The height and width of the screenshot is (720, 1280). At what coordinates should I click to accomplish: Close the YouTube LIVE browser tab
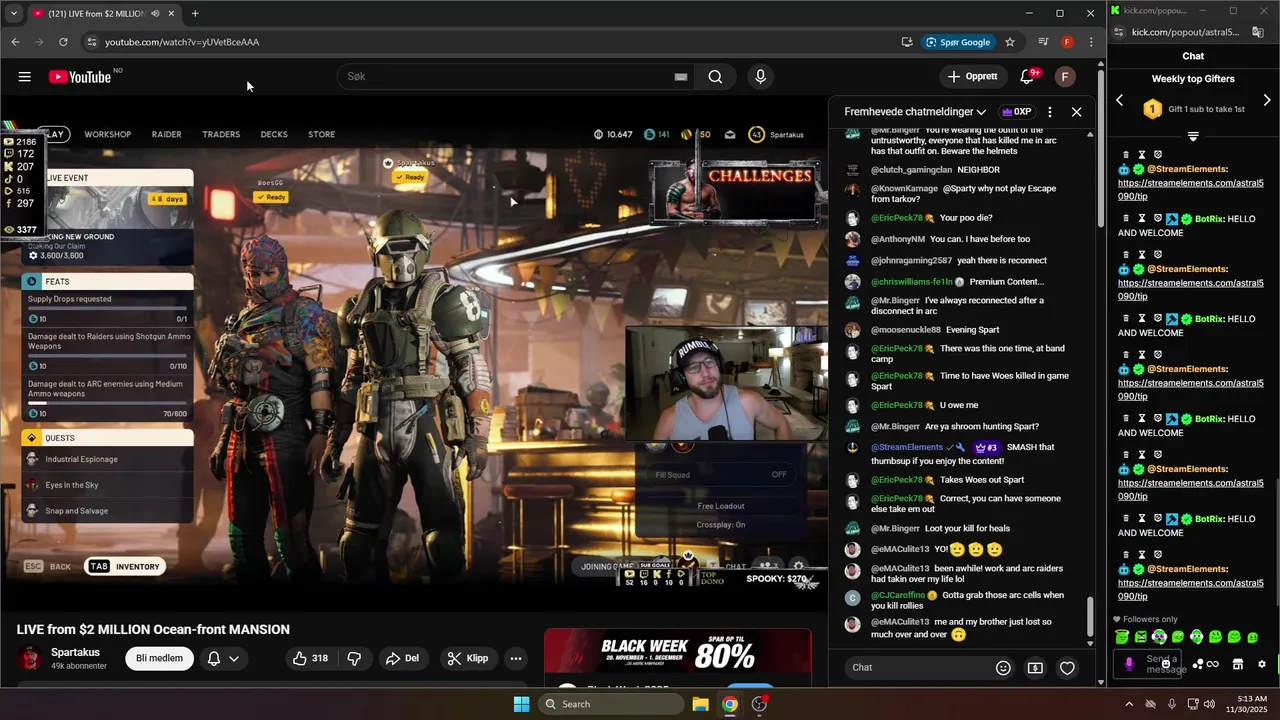(x=171, y=14)
